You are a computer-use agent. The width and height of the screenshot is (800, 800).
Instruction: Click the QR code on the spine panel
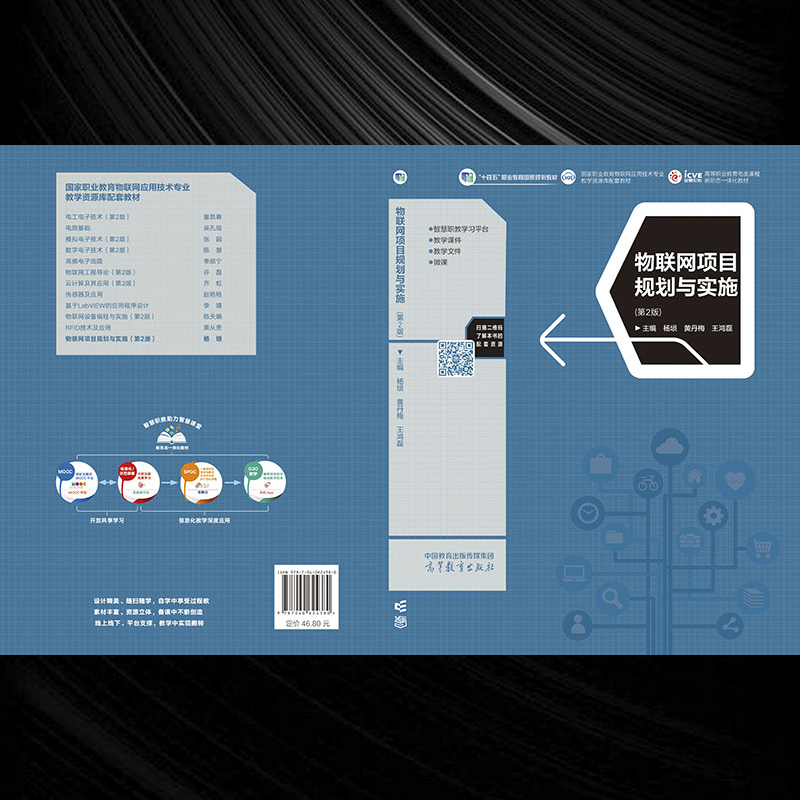(x=455, y=357)
